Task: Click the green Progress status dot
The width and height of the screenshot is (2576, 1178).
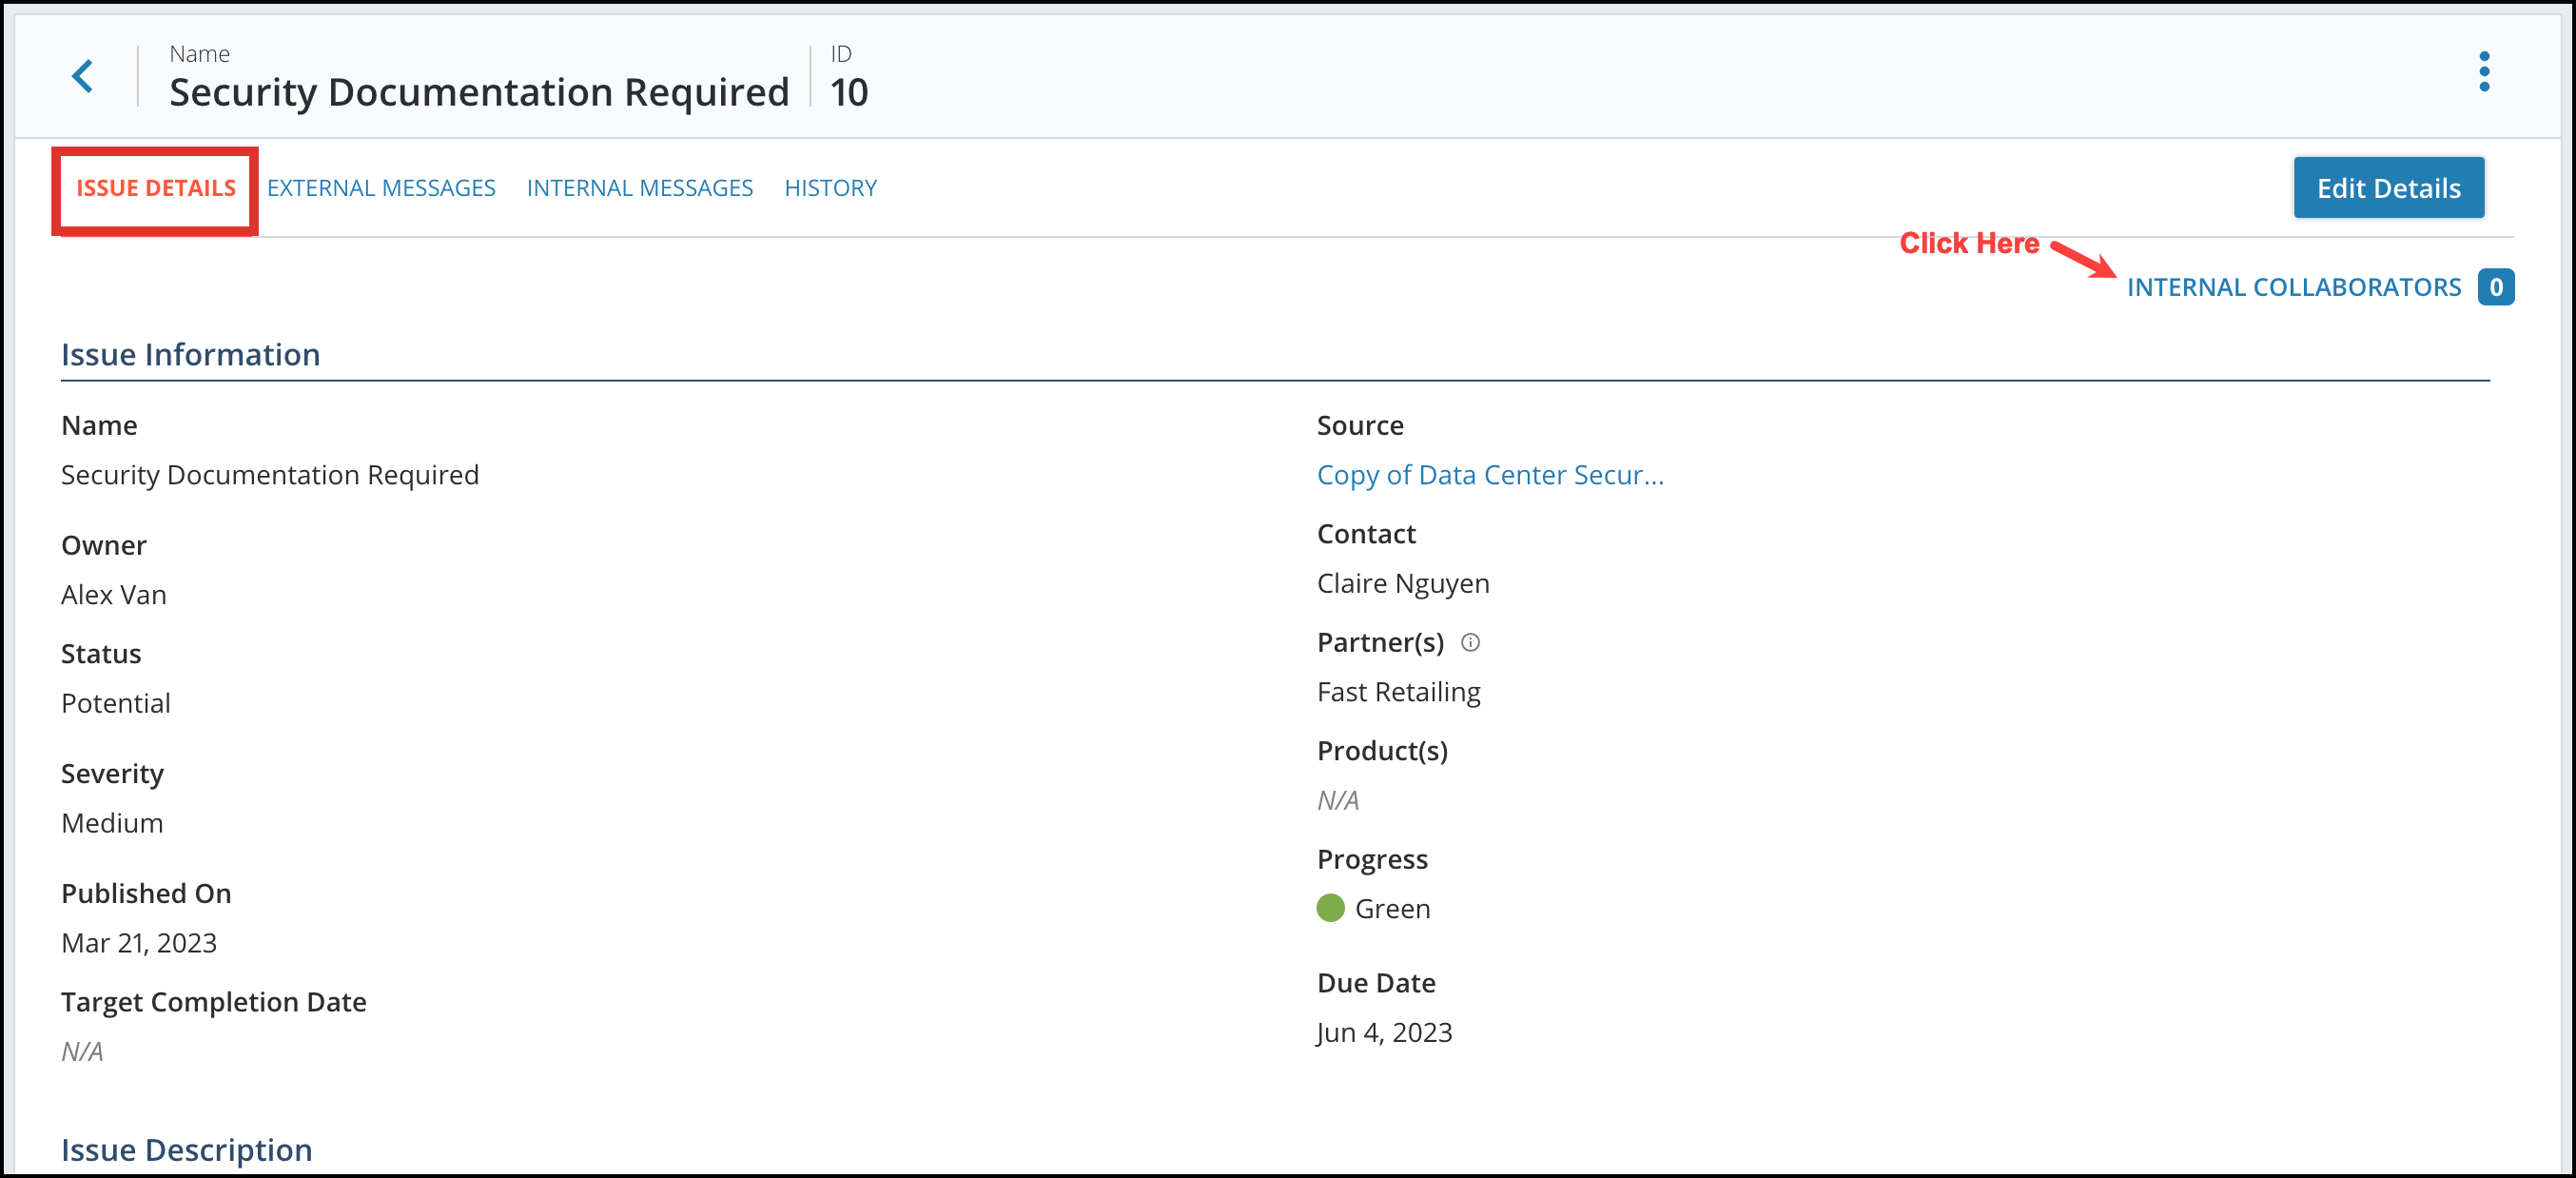Action: tap(1330, 908)
